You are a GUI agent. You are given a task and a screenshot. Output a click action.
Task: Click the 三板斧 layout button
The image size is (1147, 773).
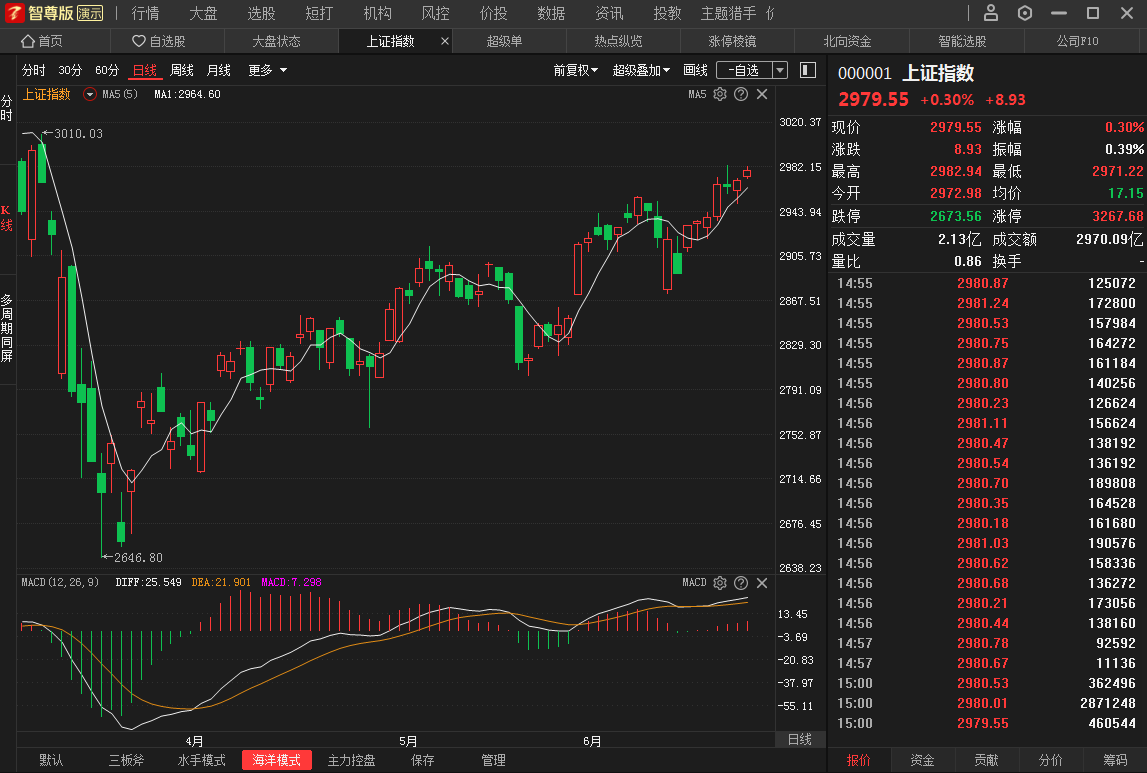(x=126, y=761)
